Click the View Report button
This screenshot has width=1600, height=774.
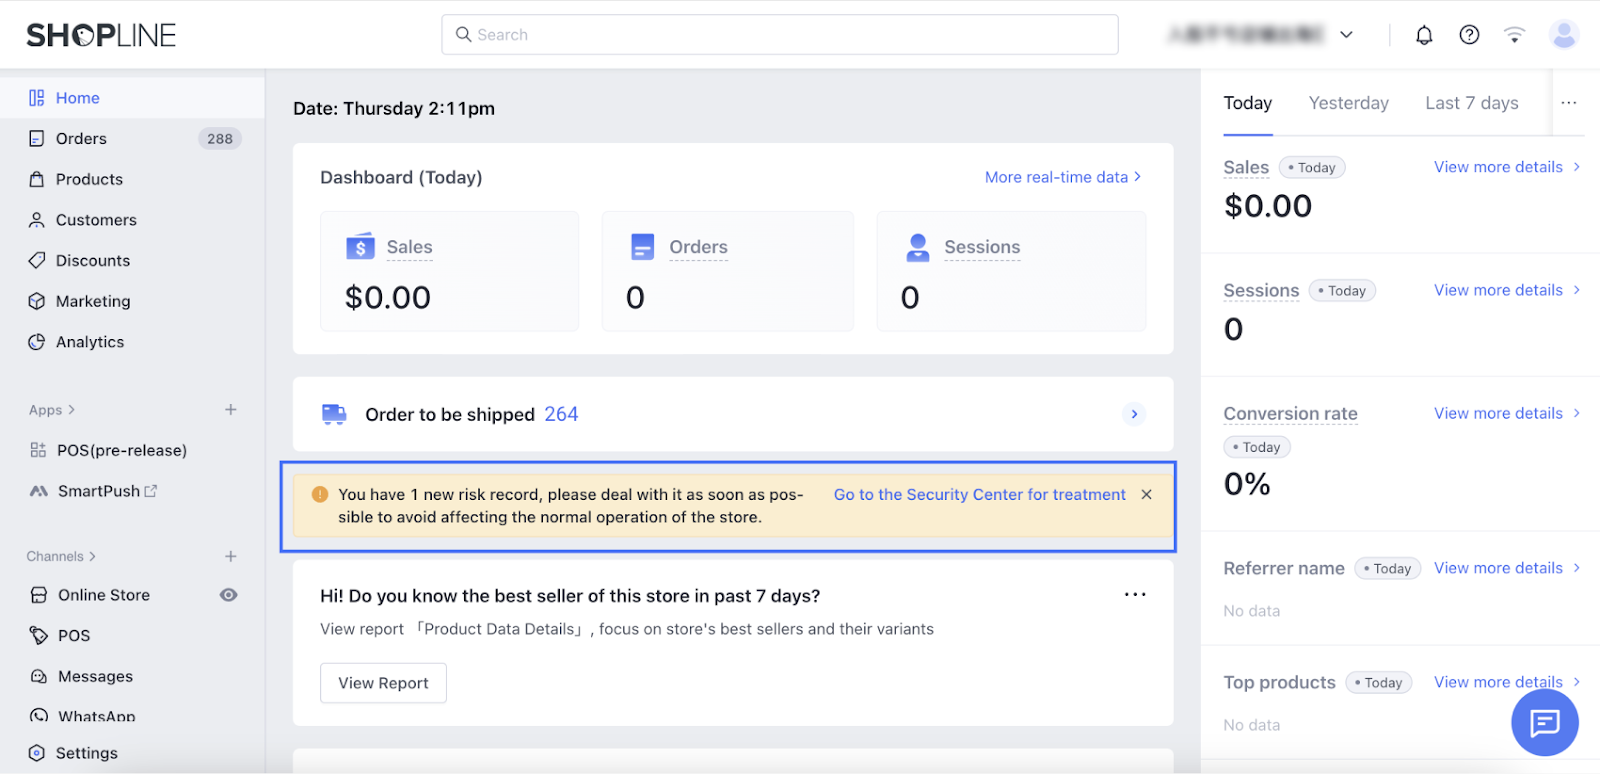383,683
